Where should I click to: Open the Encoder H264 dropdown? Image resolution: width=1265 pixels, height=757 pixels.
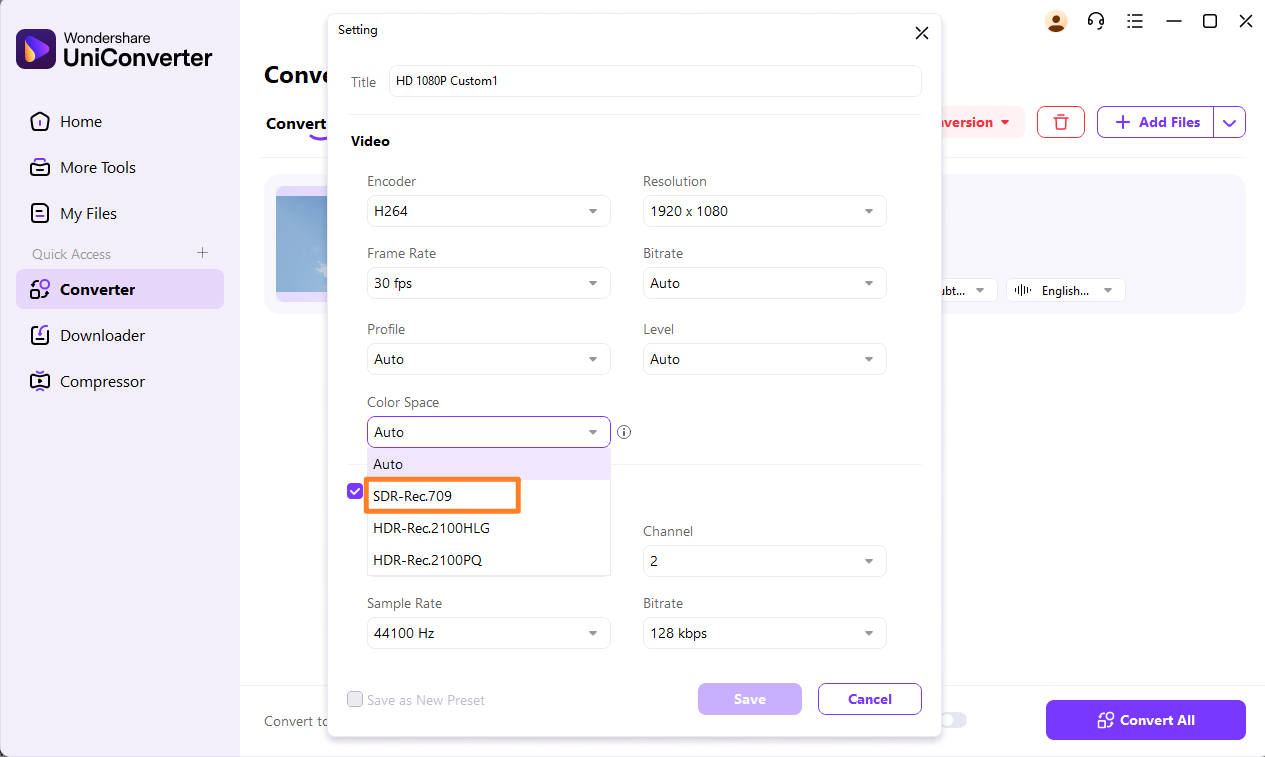[x=488, y=211]
